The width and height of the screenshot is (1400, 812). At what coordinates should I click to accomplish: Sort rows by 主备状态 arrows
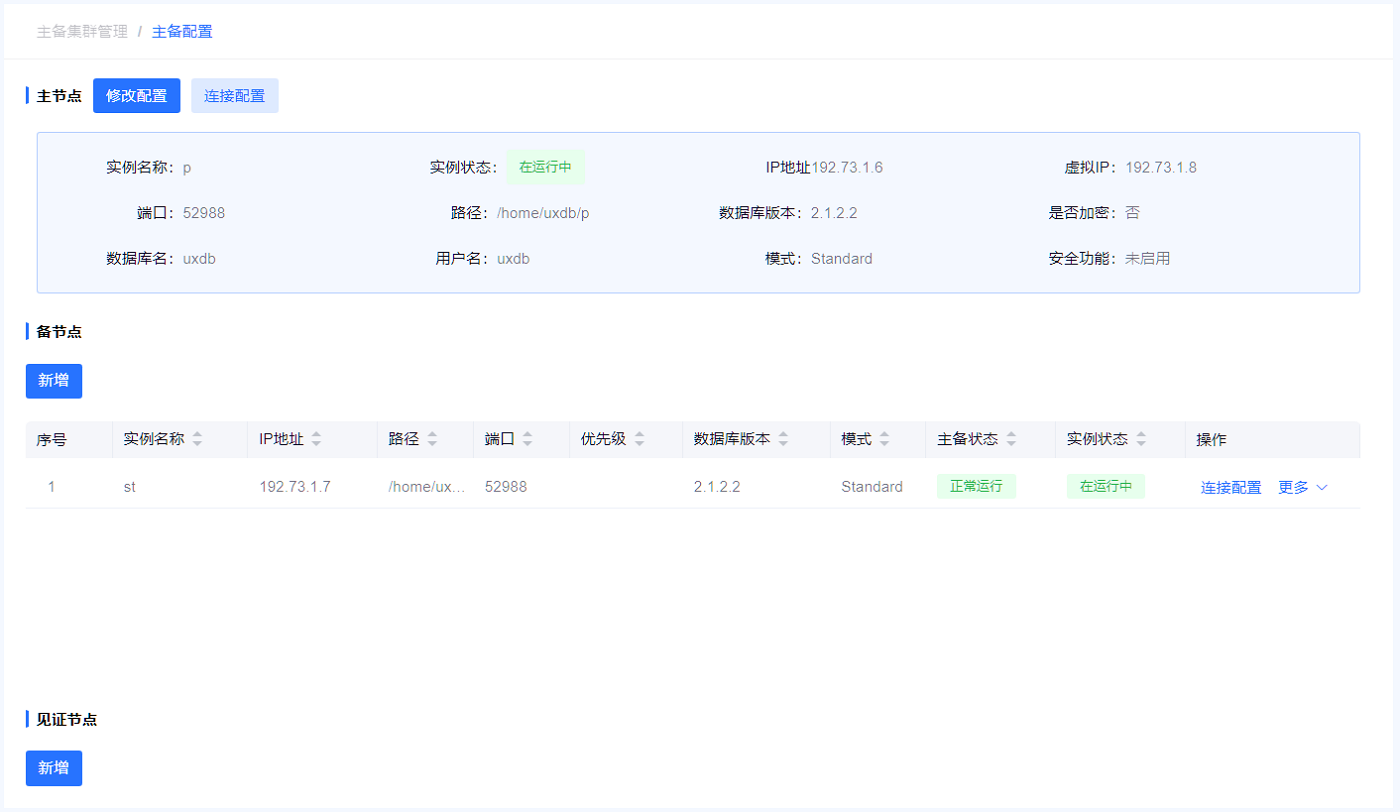tap(1011, 439)
